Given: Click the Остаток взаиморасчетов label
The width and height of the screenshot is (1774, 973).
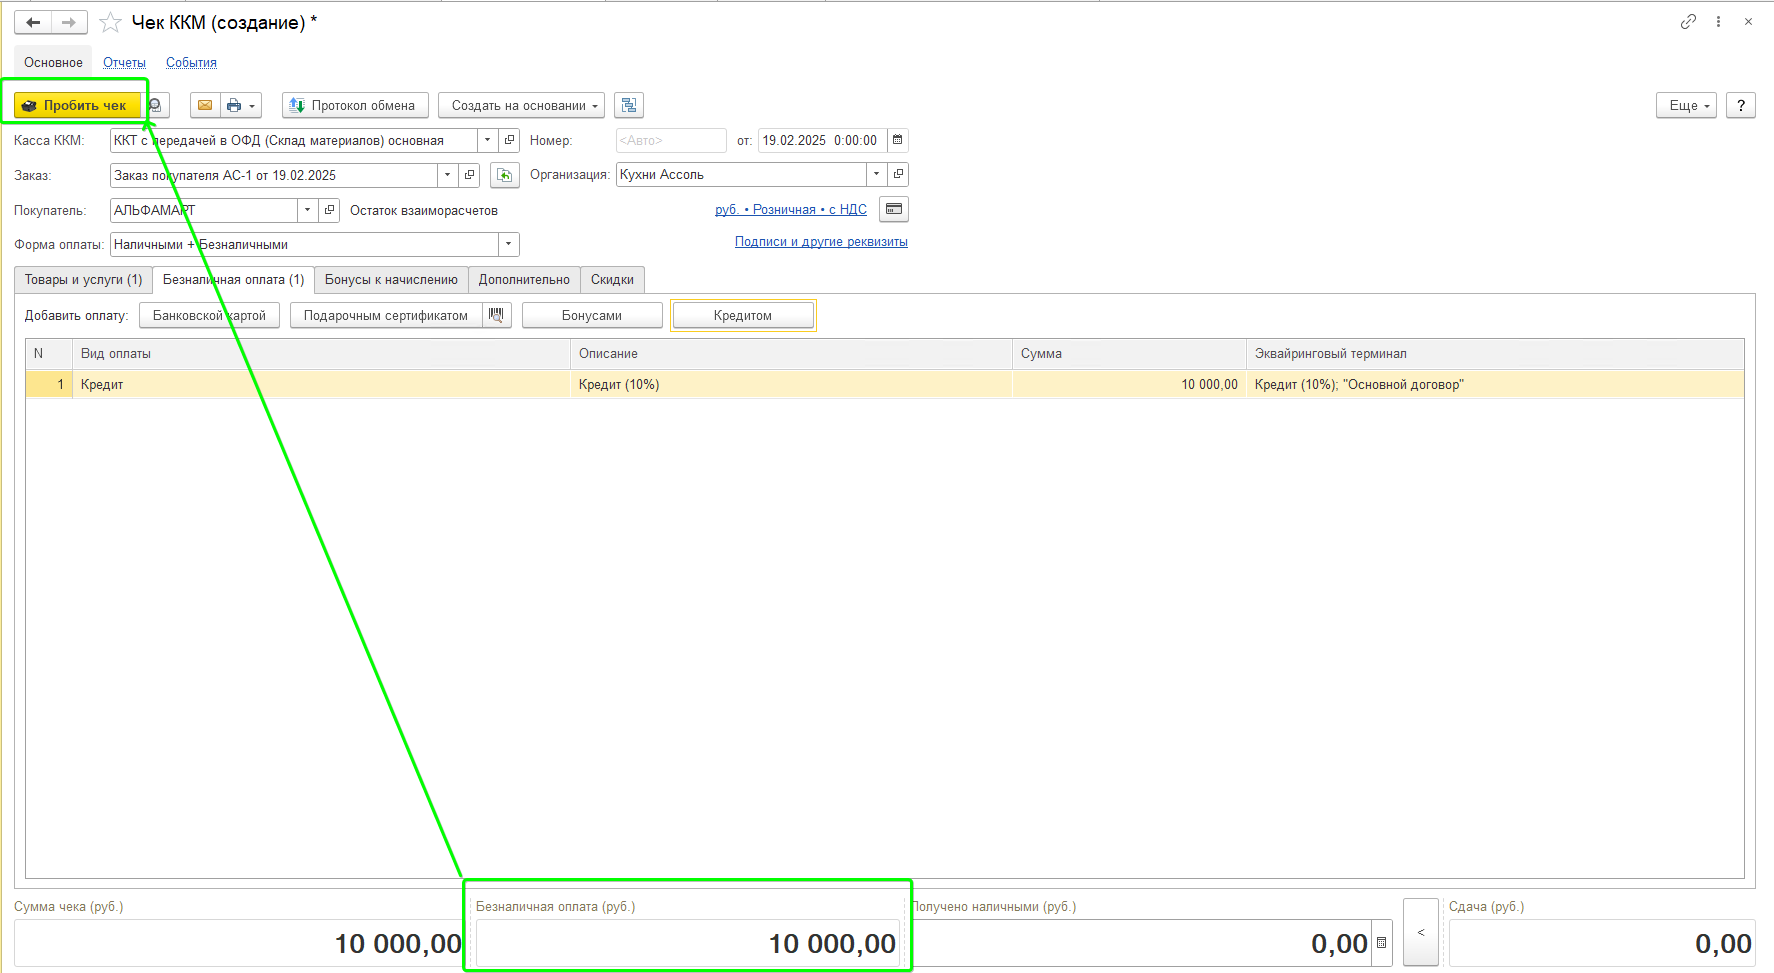Looking at the screenshot, I should 424,211.
